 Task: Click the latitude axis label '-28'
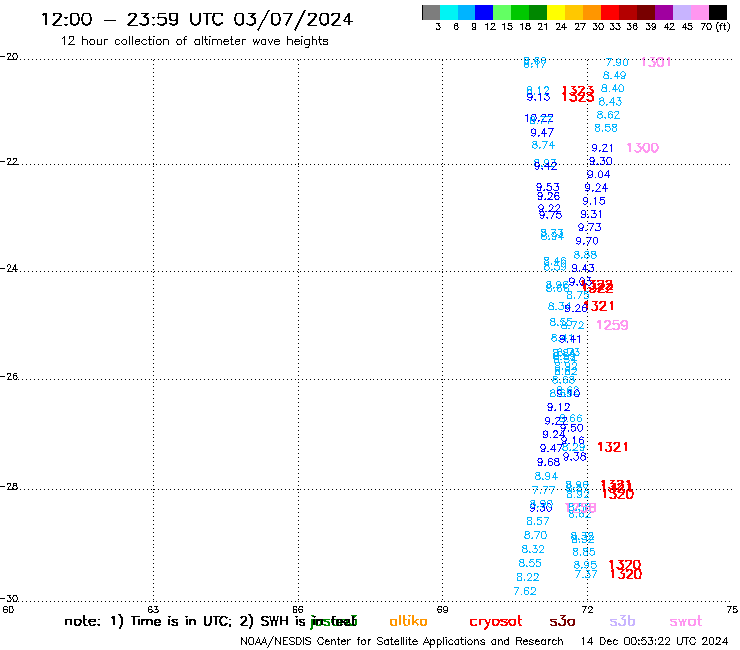(x=9, y=486)
